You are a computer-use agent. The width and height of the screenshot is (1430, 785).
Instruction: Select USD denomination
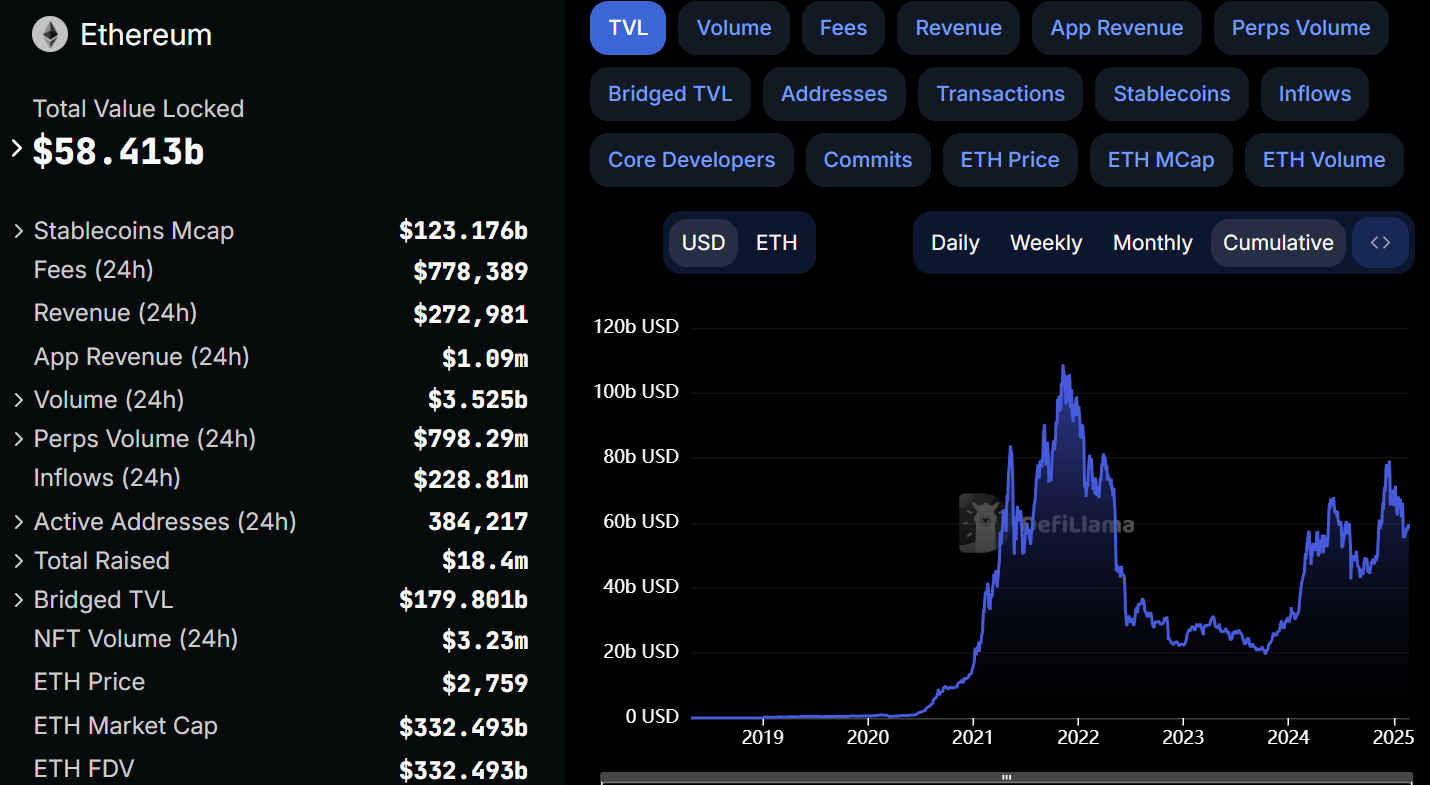pyautogui.click(x=703, y=243)
